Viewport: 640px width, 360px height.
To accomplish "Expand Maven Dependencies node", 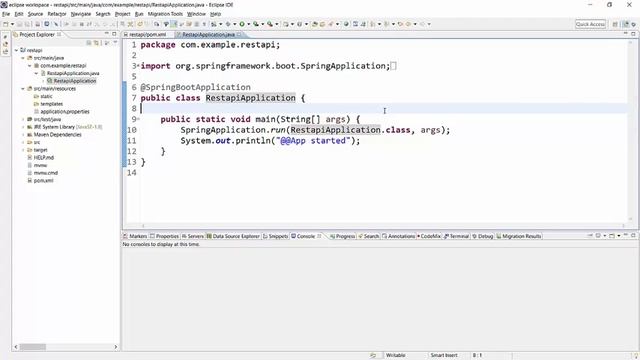I will (23, 135).
